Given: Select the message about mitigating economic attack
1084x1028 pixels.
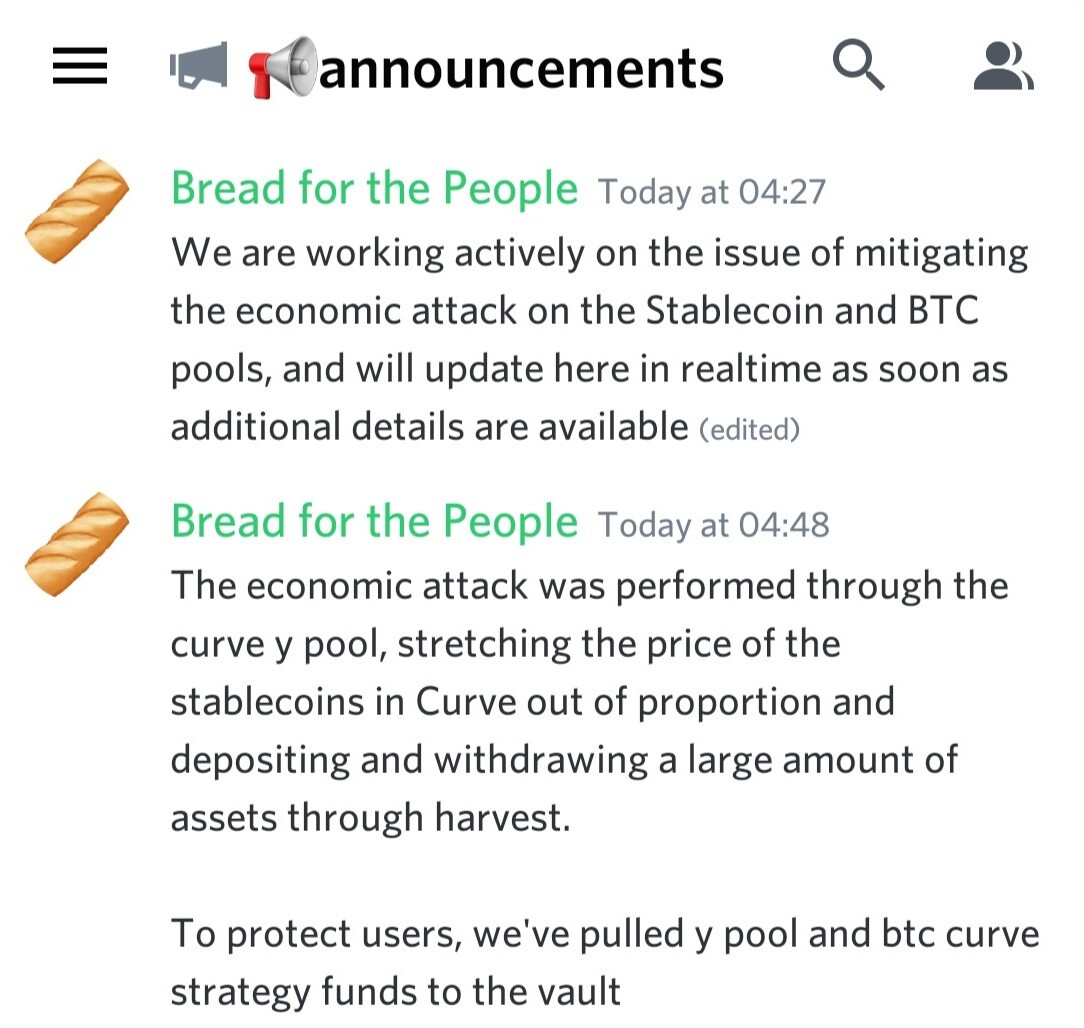Looking at the screenshot, I should [599, 339].
